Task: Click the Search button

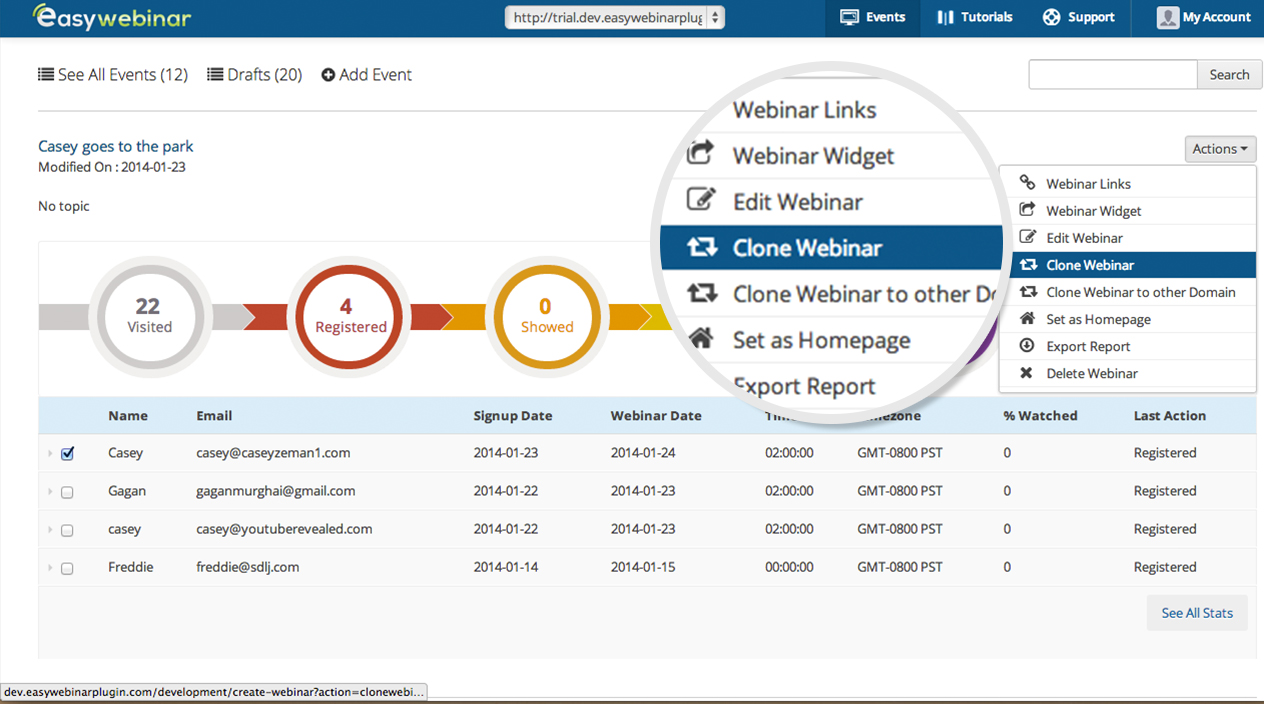Action: [1229, 74]
